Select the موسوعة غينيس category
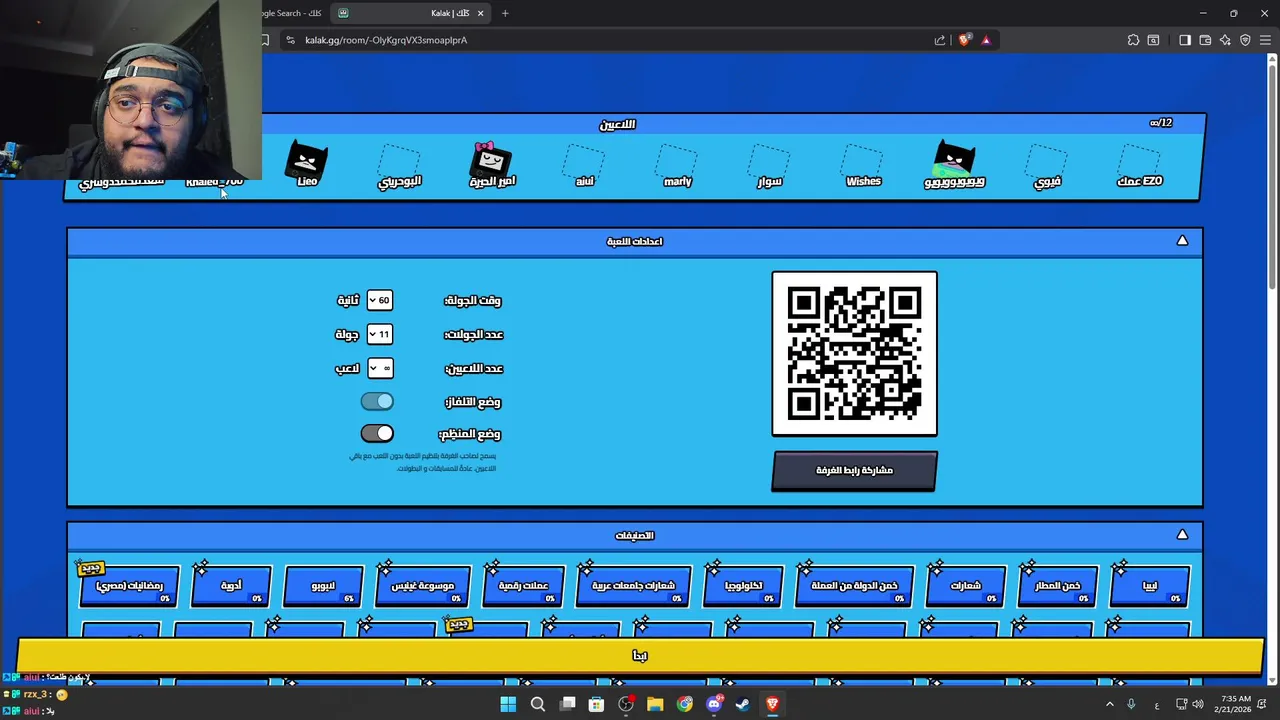Image resolution: width=1280 pixels, height=720 pixels. click(423, 586)
